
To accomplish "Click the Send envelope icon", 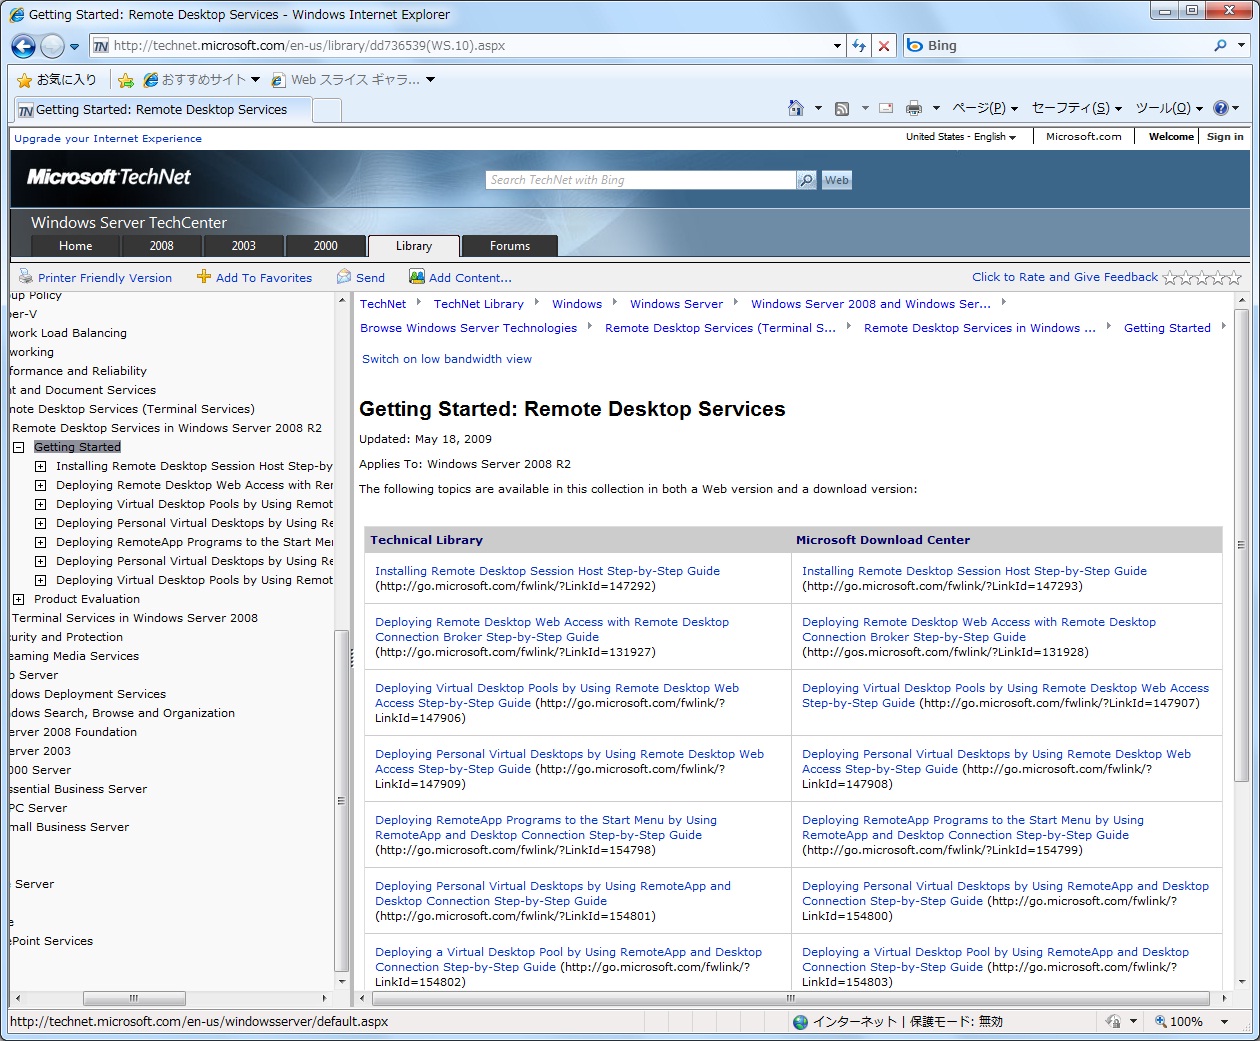I will (x=344, y=277).
